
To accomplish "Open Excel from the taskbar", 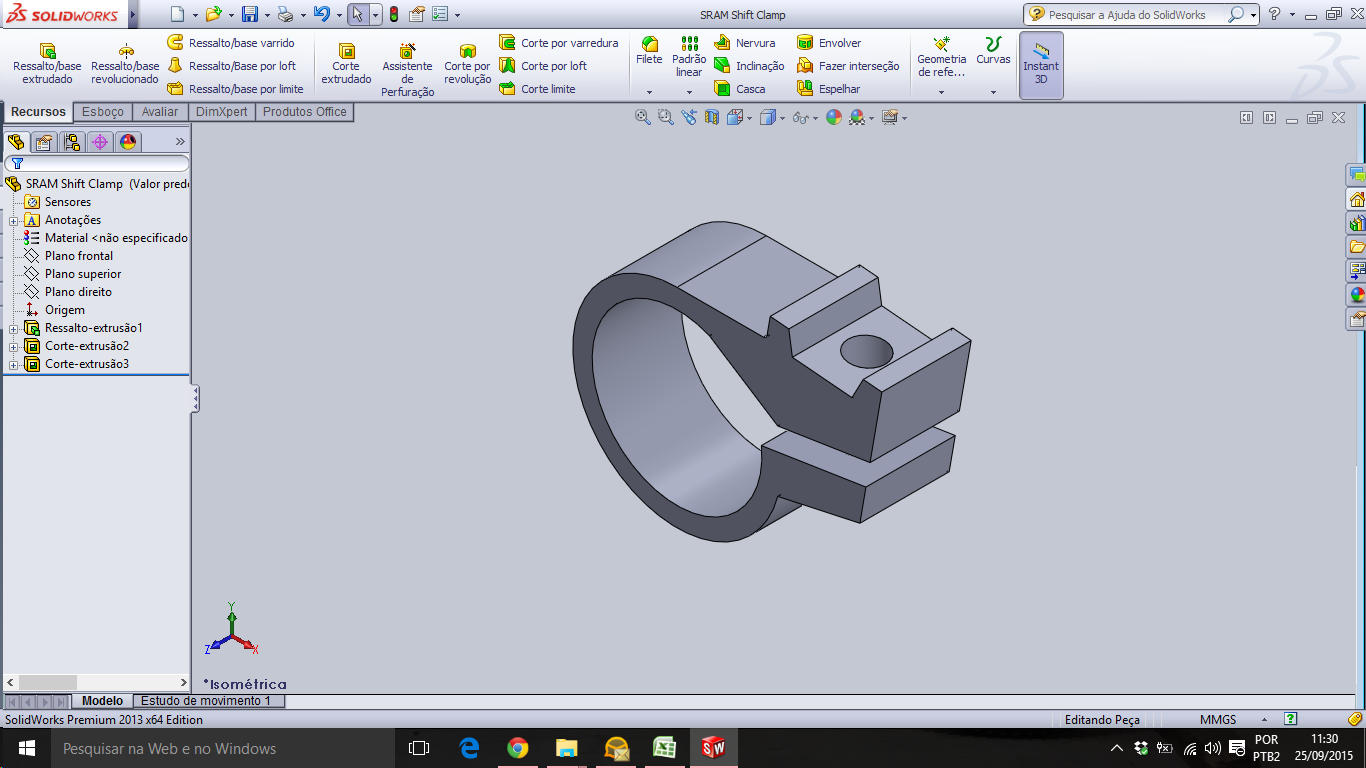I will tap(664, 748).
